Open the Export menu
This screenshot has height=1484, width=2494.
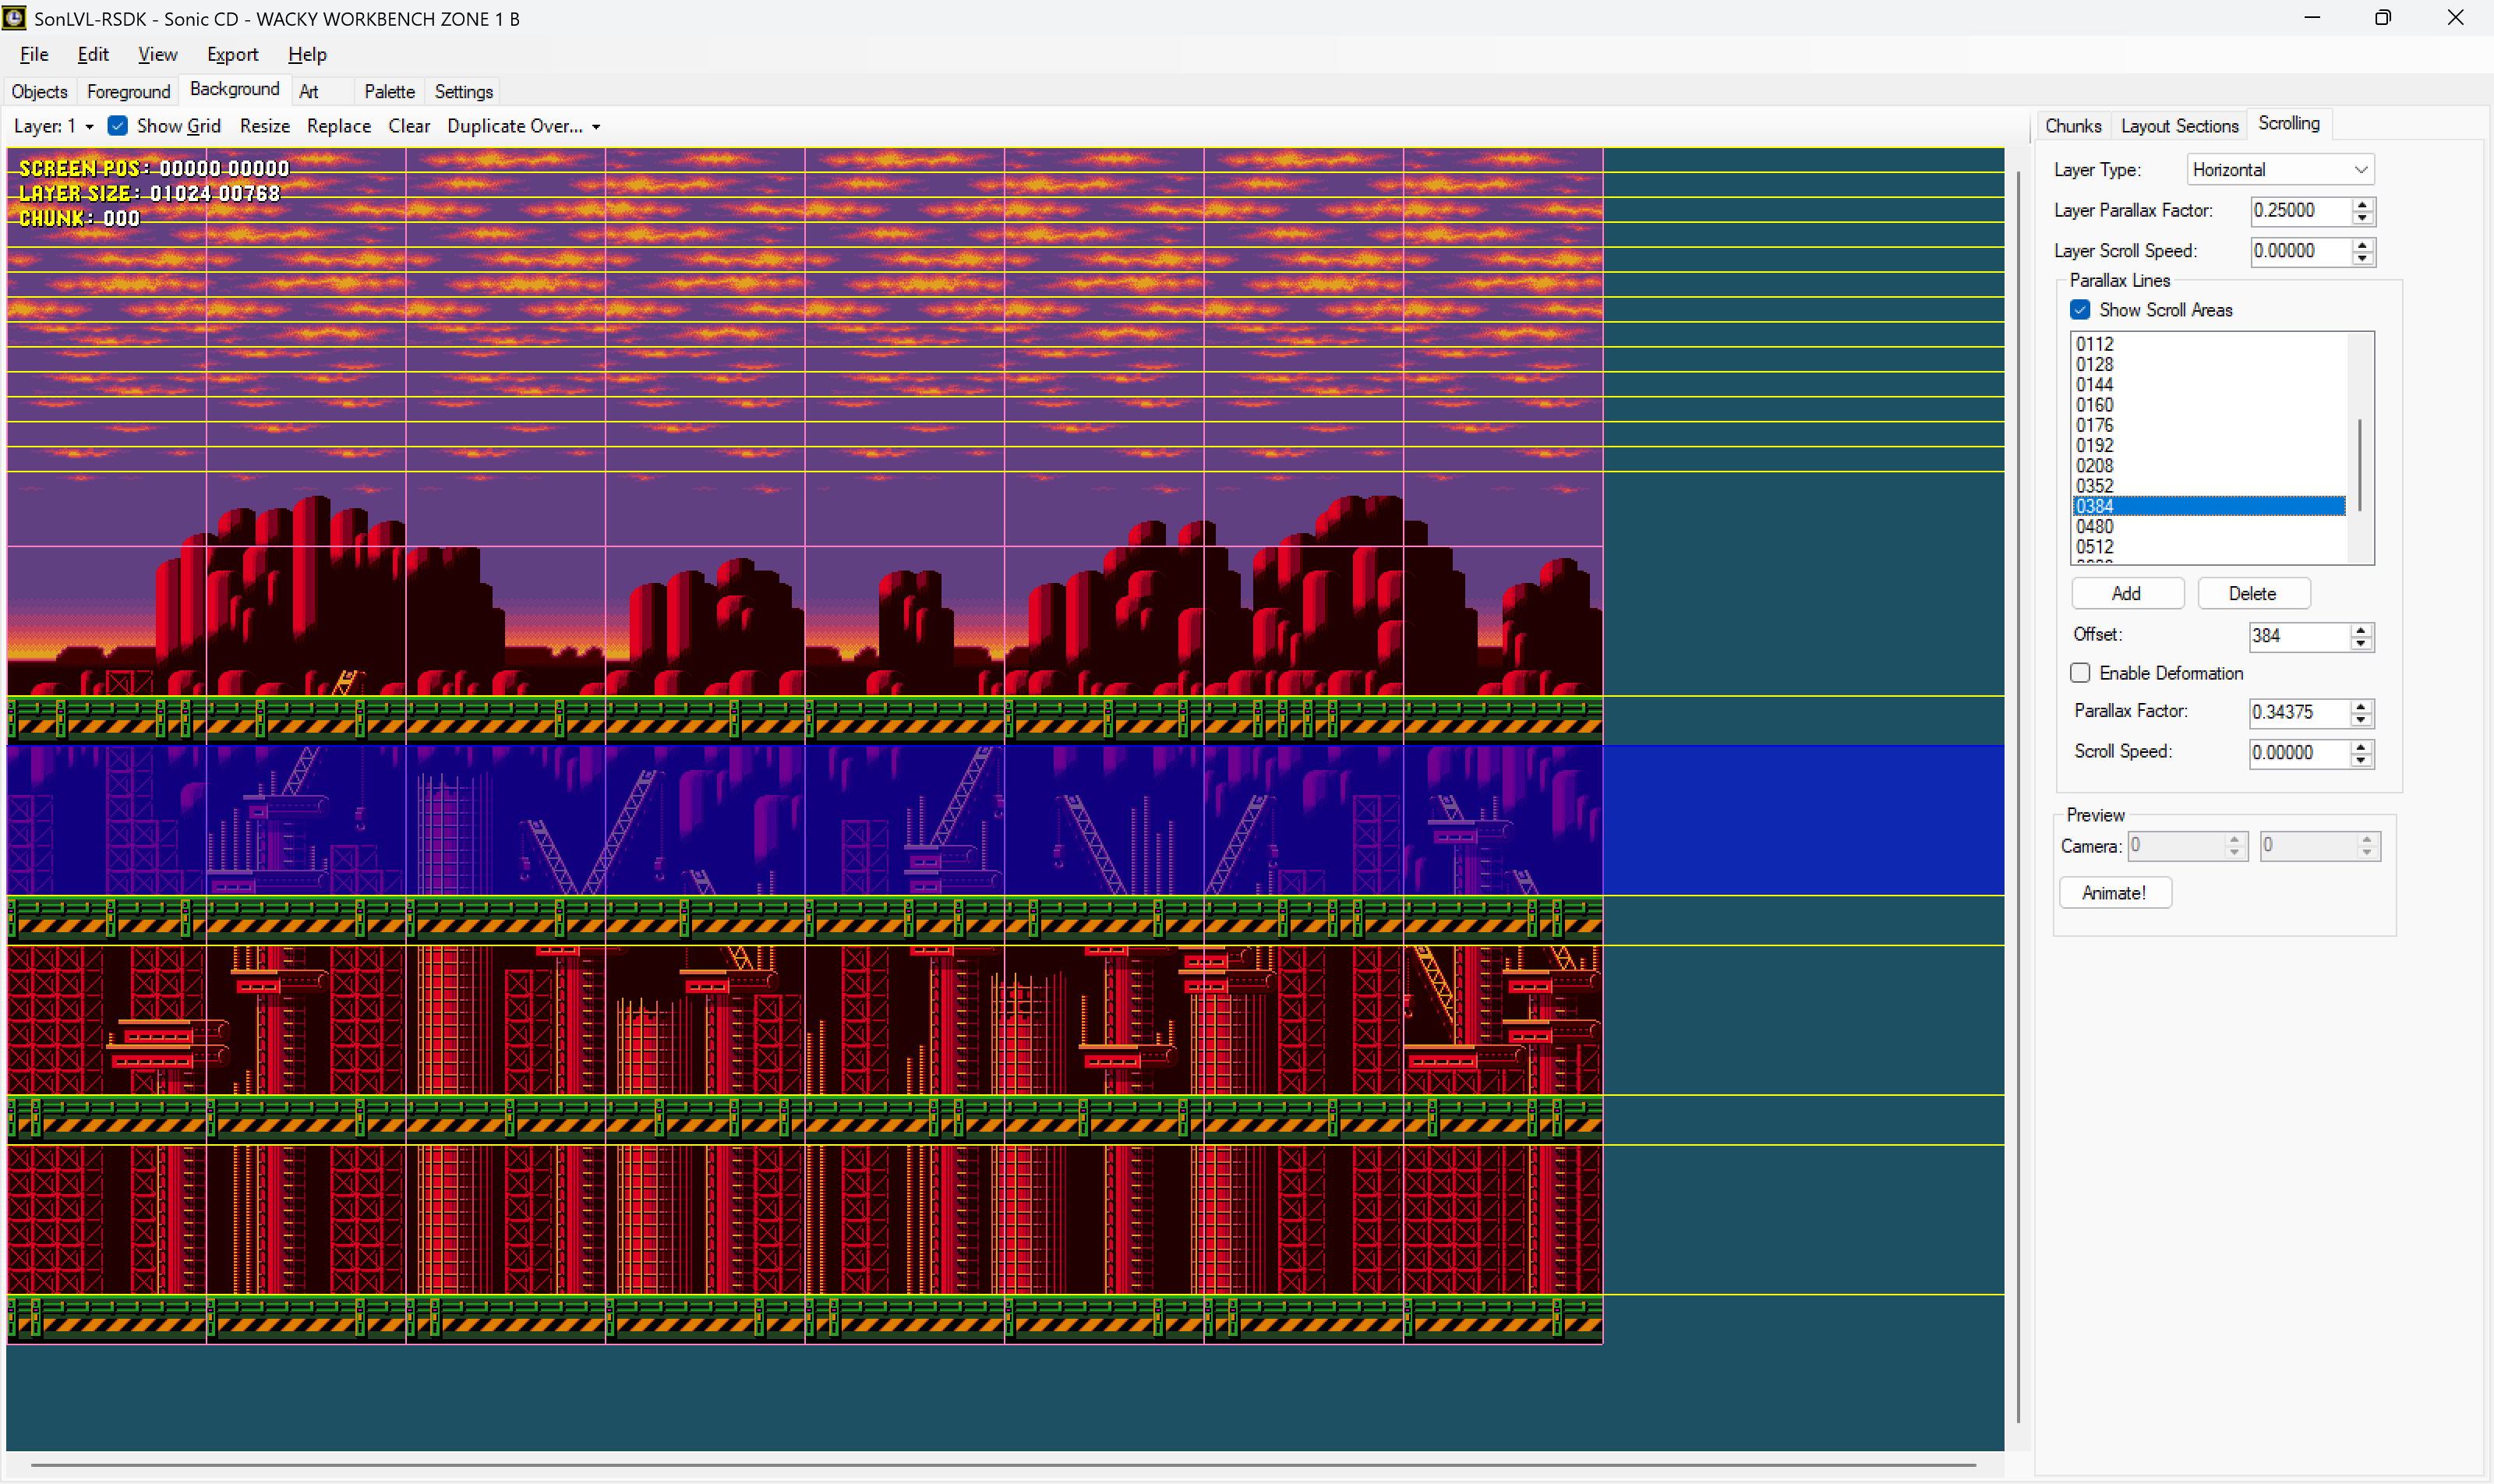click(232, 55)
